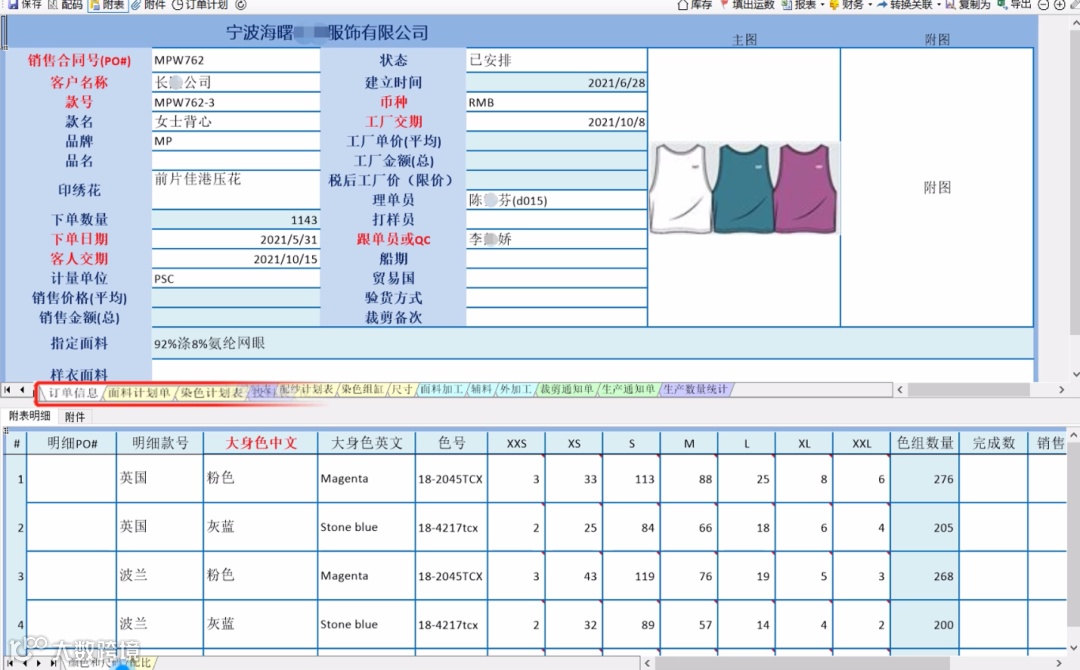
Task: Click the 大身色中文 column header
Action: 260,443
